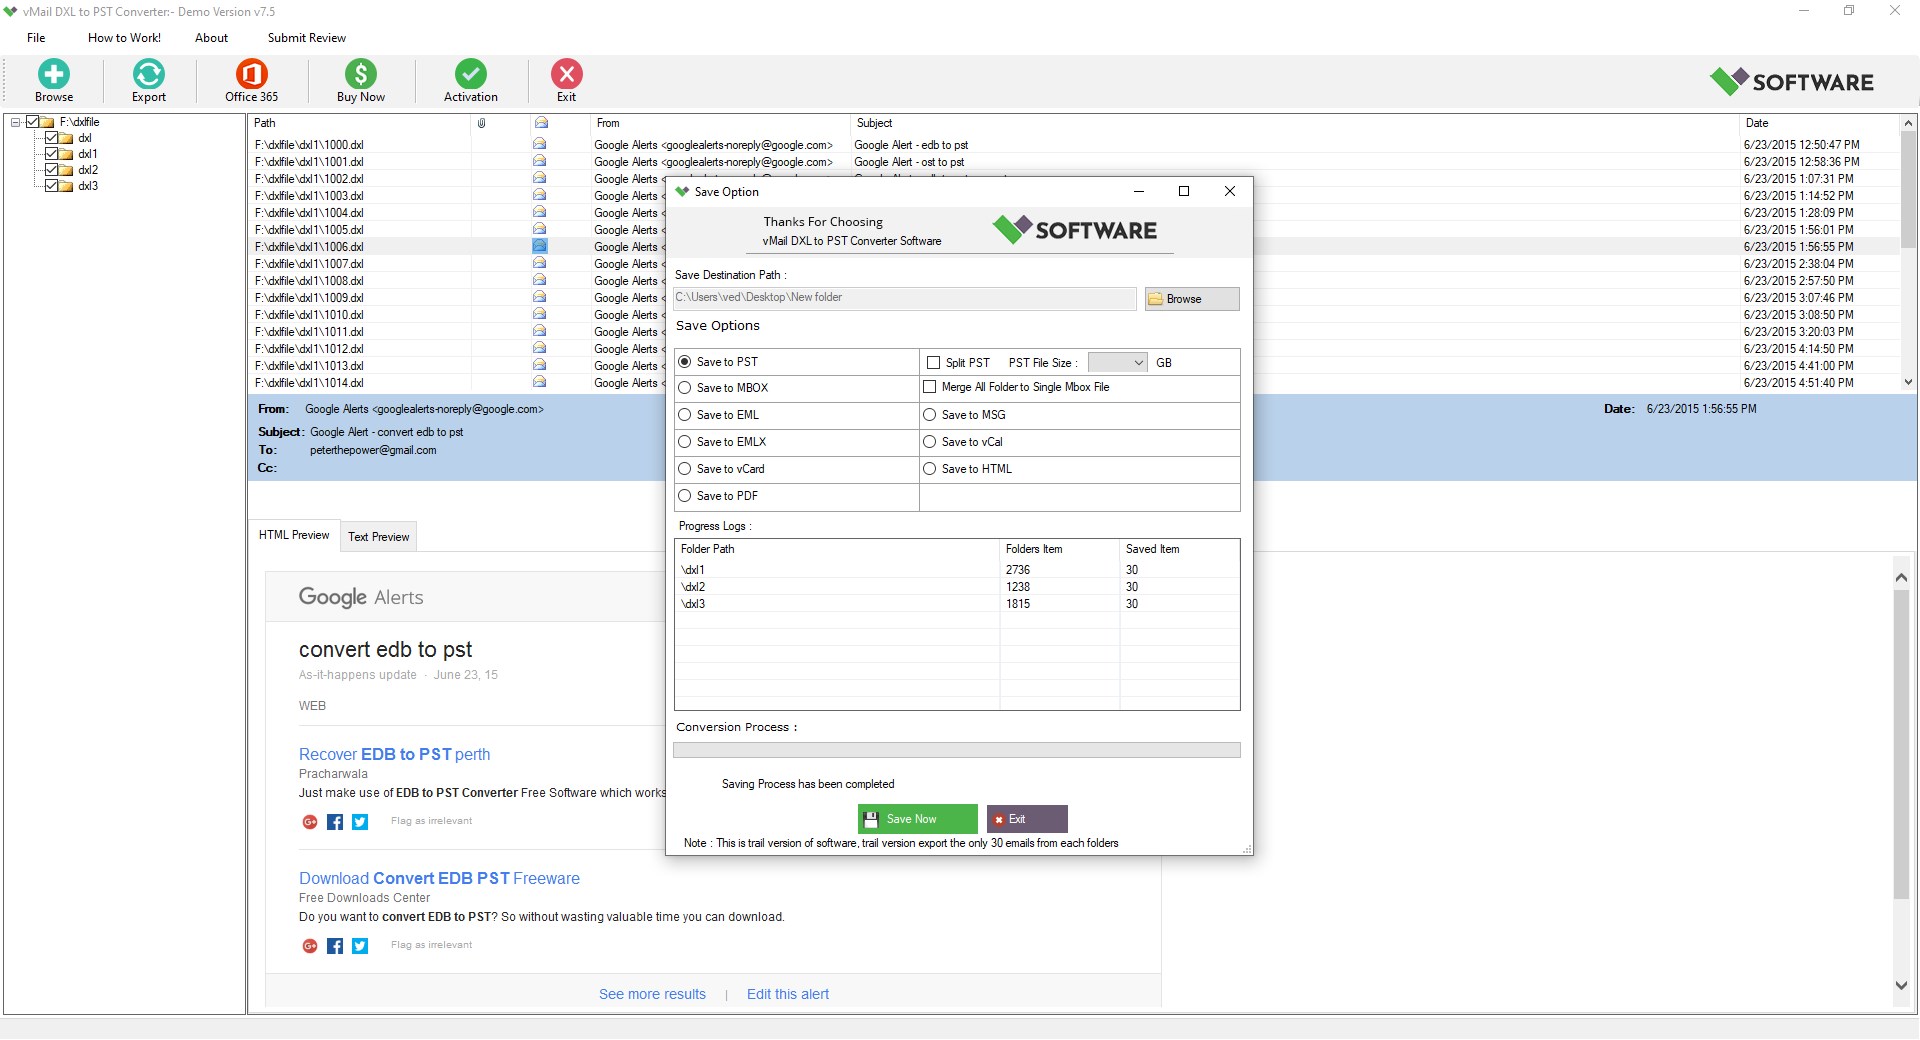The width and height of the screenshot is (1920, 1040).
Task: Select the Save to EML option
Action: (x=685, y=415)
